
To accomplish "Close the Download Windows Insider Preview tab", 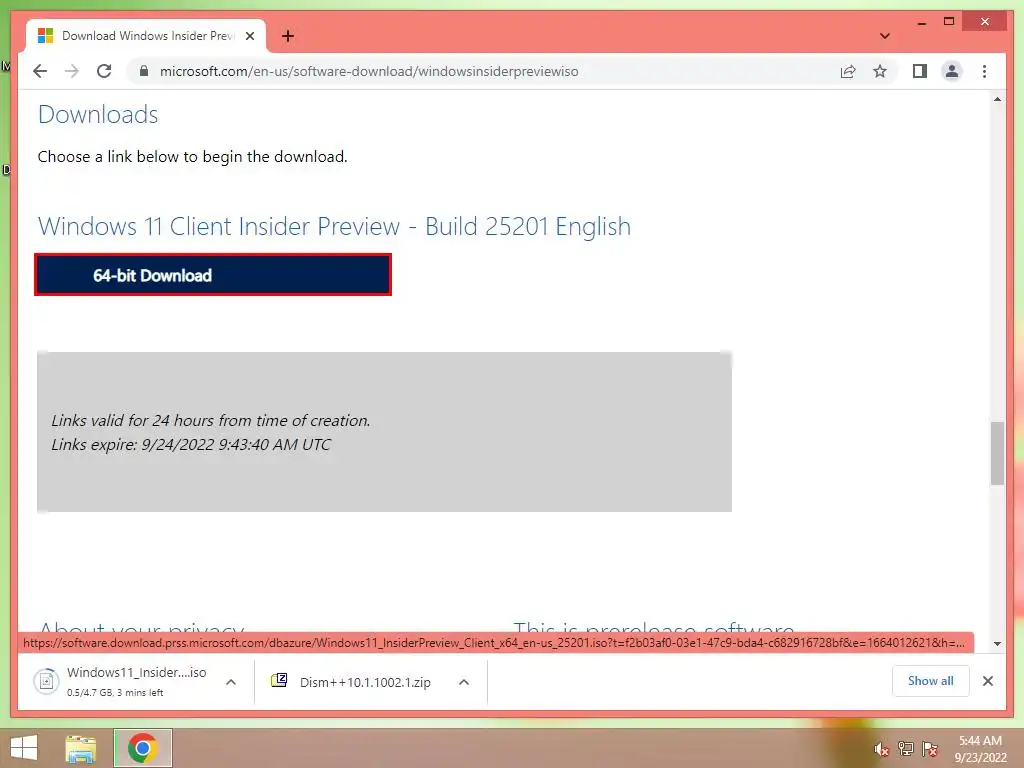I will pos(249,36).
